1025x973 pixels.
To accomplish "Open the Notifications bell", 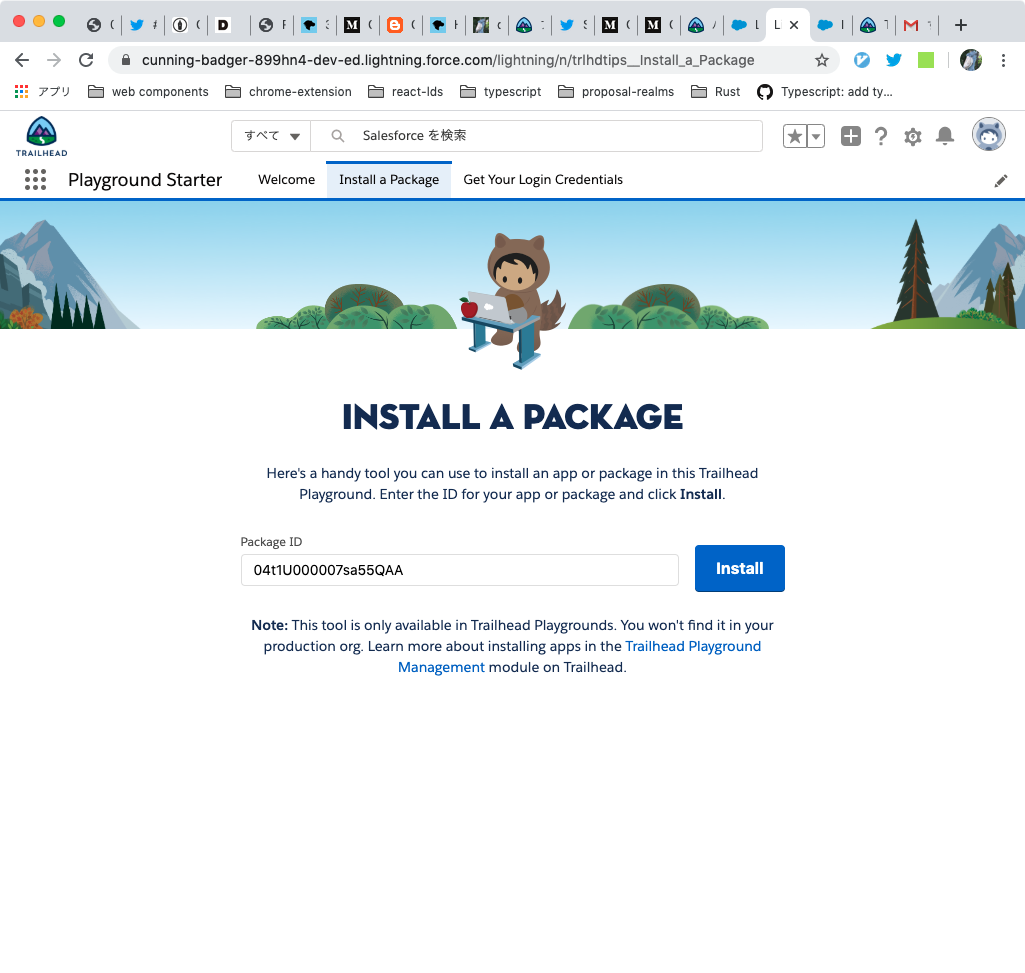I will pos(945,136).
